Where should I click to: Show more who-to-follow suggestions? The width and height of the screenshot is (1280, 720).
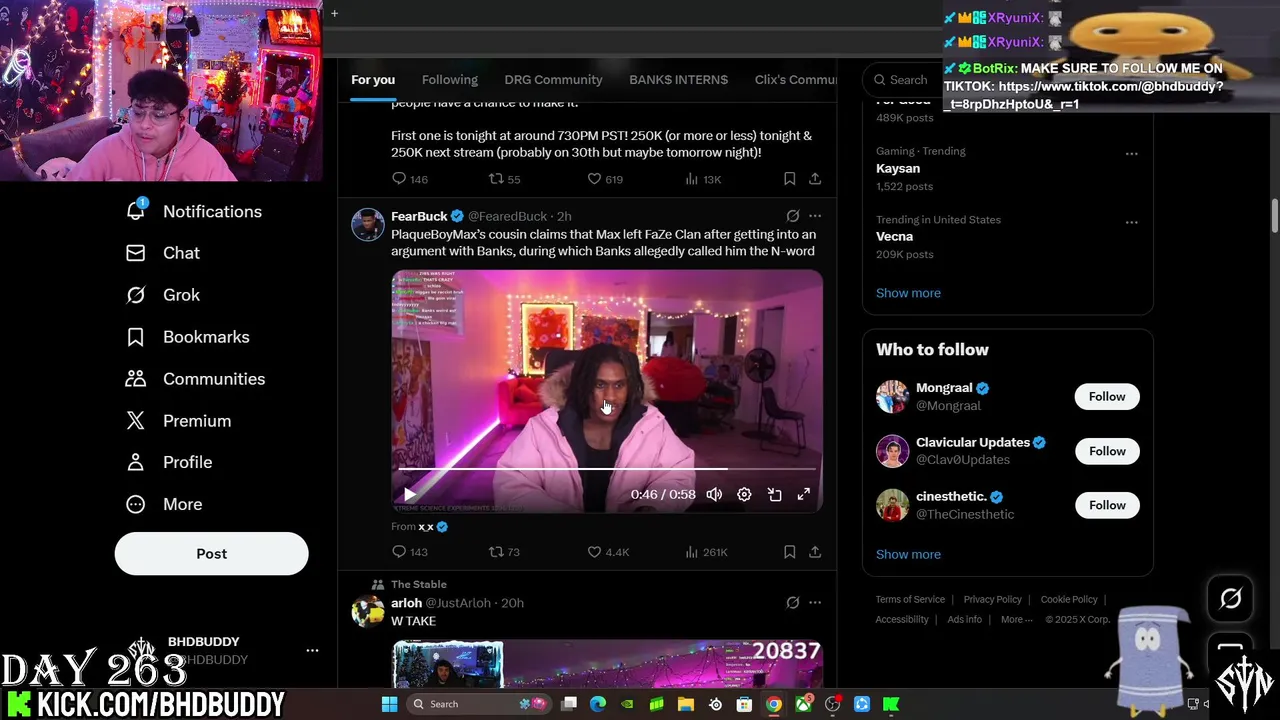(x=908, y=554)
